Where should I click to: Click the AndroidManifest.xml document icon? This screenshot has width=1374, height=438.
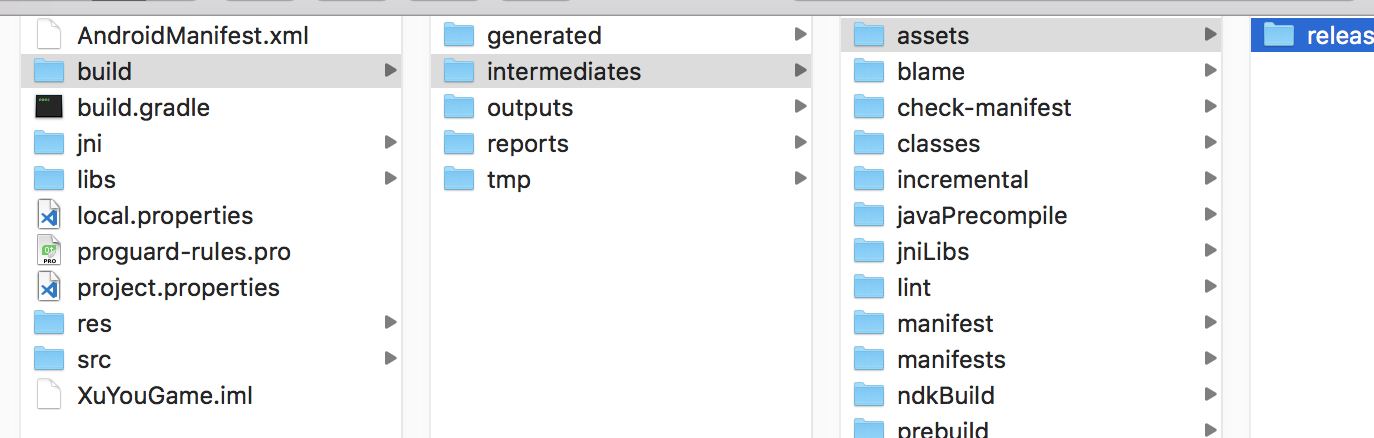click(49, 35)
